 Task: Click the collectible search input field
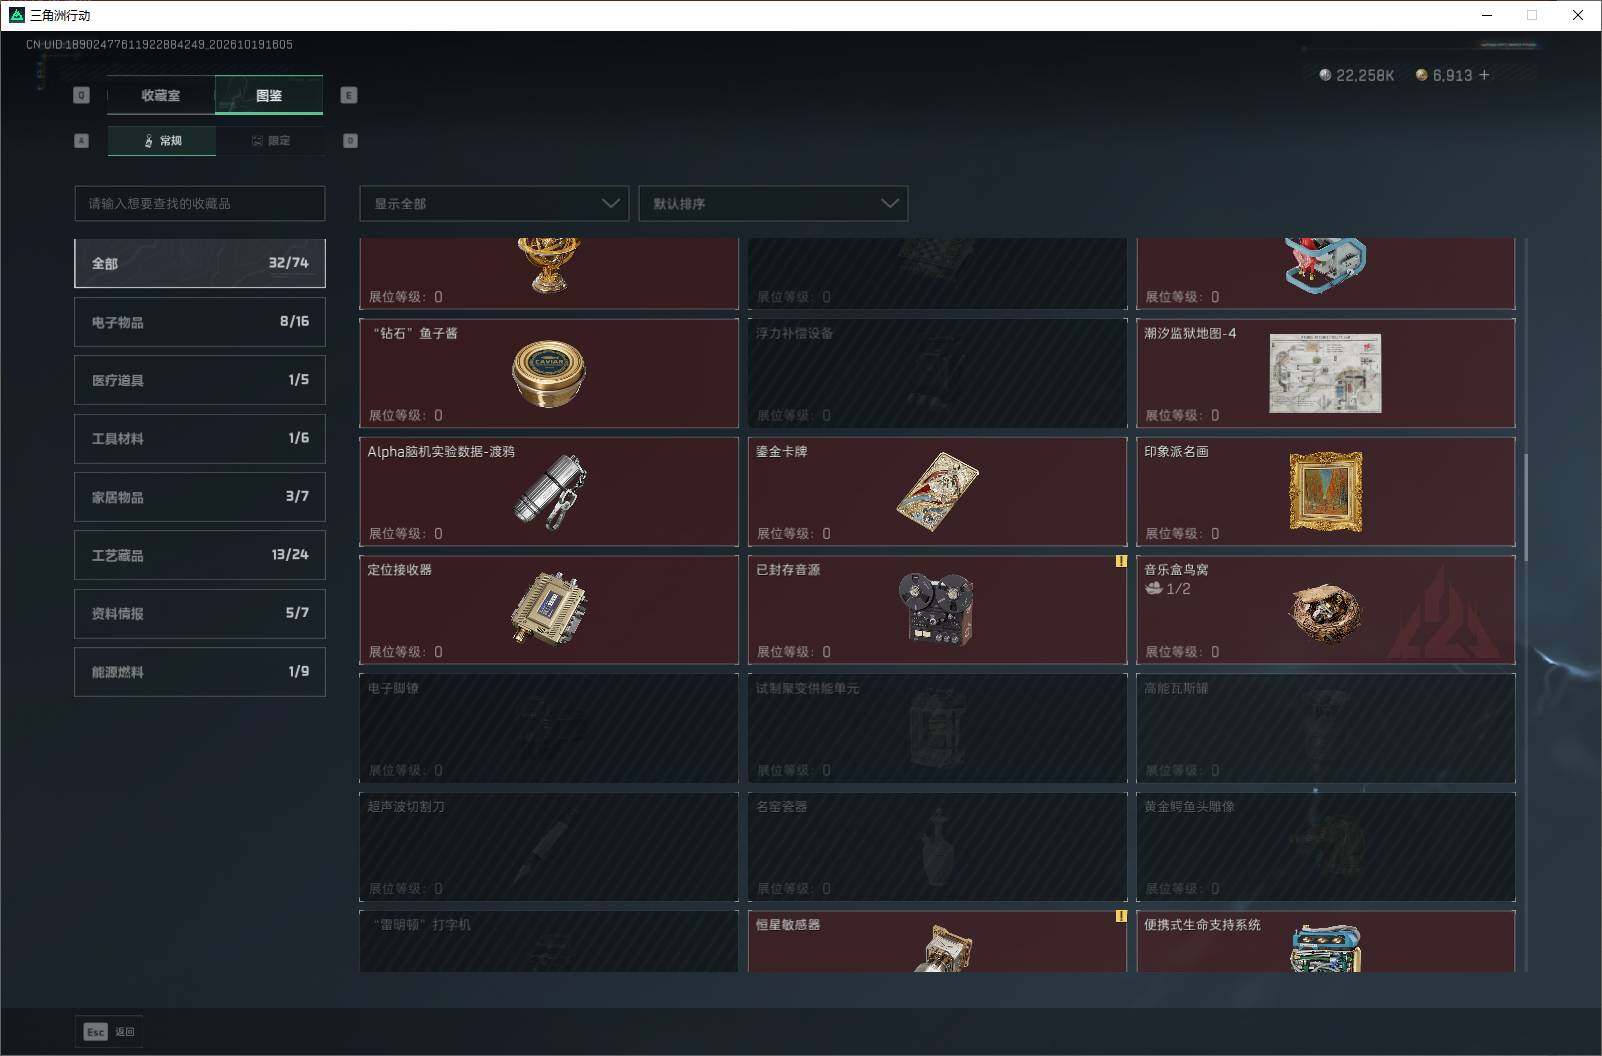200,203
